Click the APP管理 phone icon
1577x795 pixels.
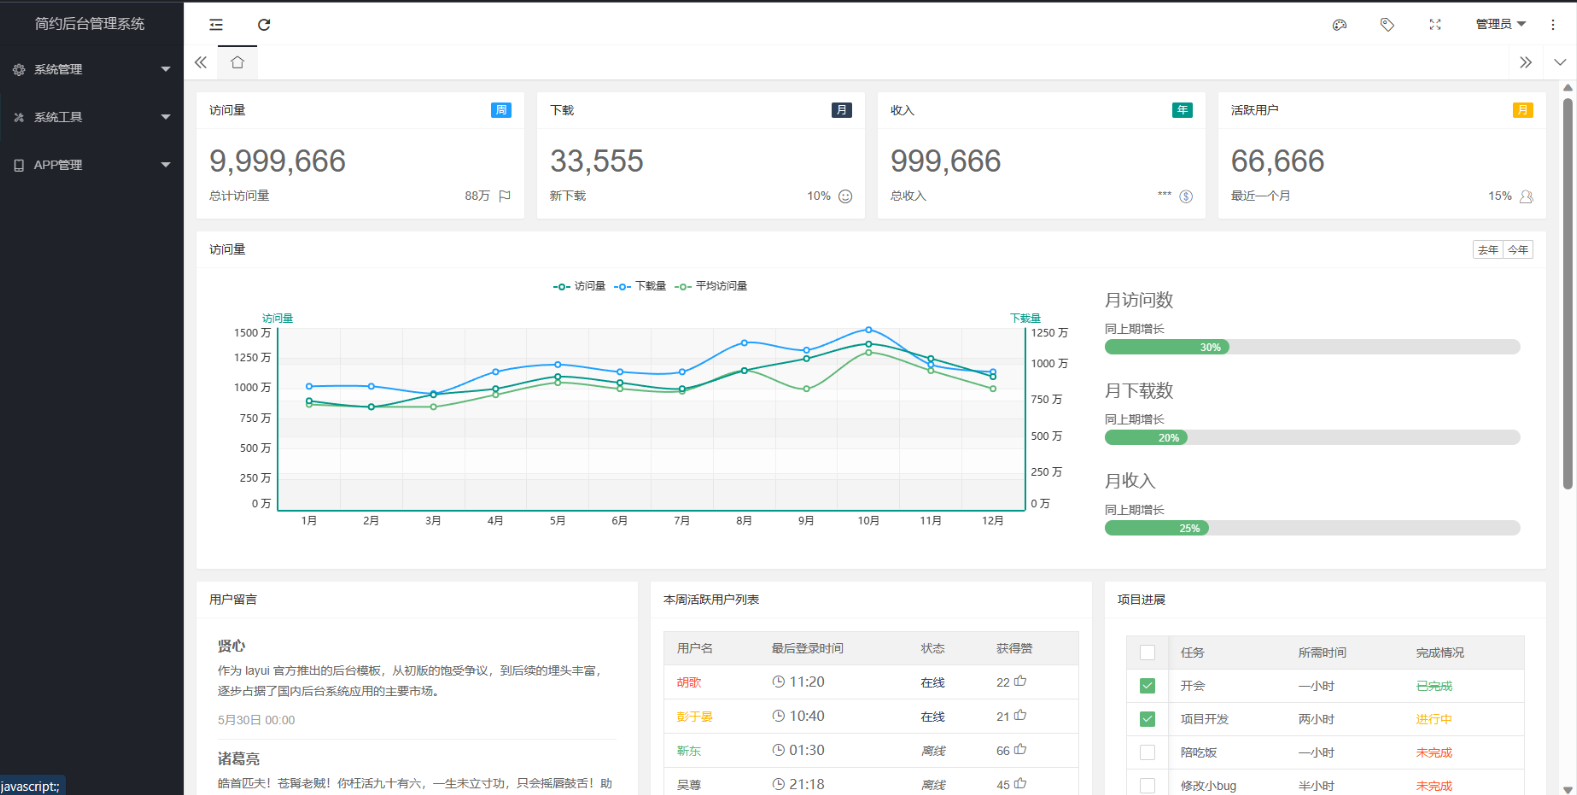coord(18,166)
